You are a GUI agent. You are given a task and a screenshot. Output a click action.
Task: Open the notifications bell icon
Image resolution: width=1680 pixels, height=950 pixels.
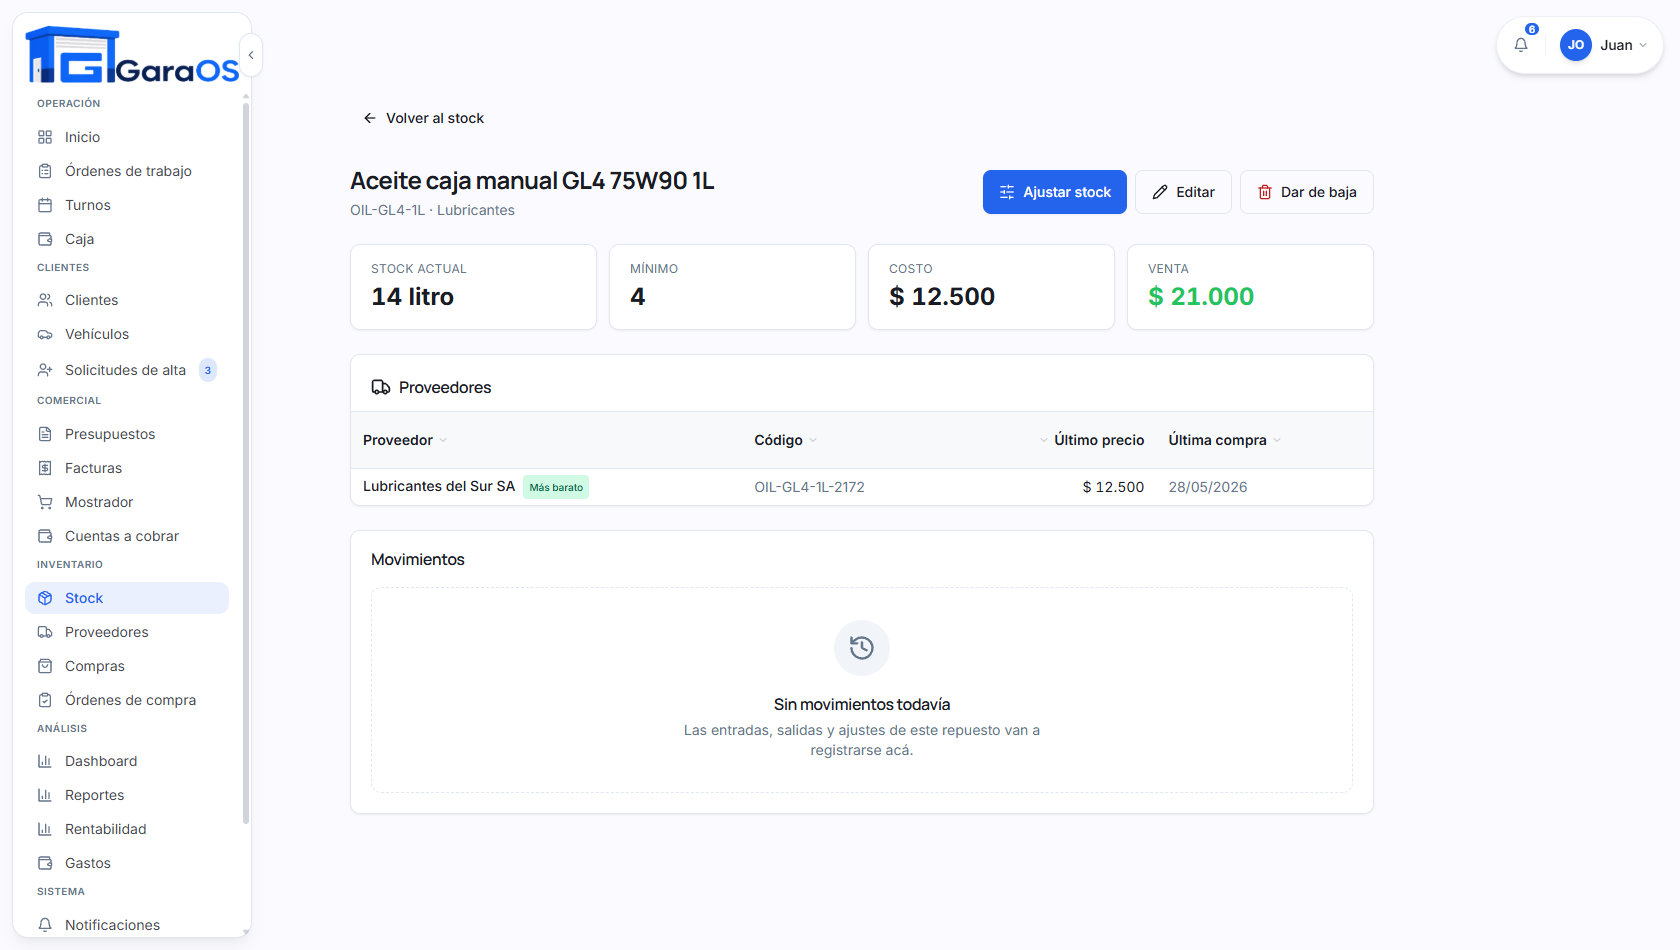1521,45
